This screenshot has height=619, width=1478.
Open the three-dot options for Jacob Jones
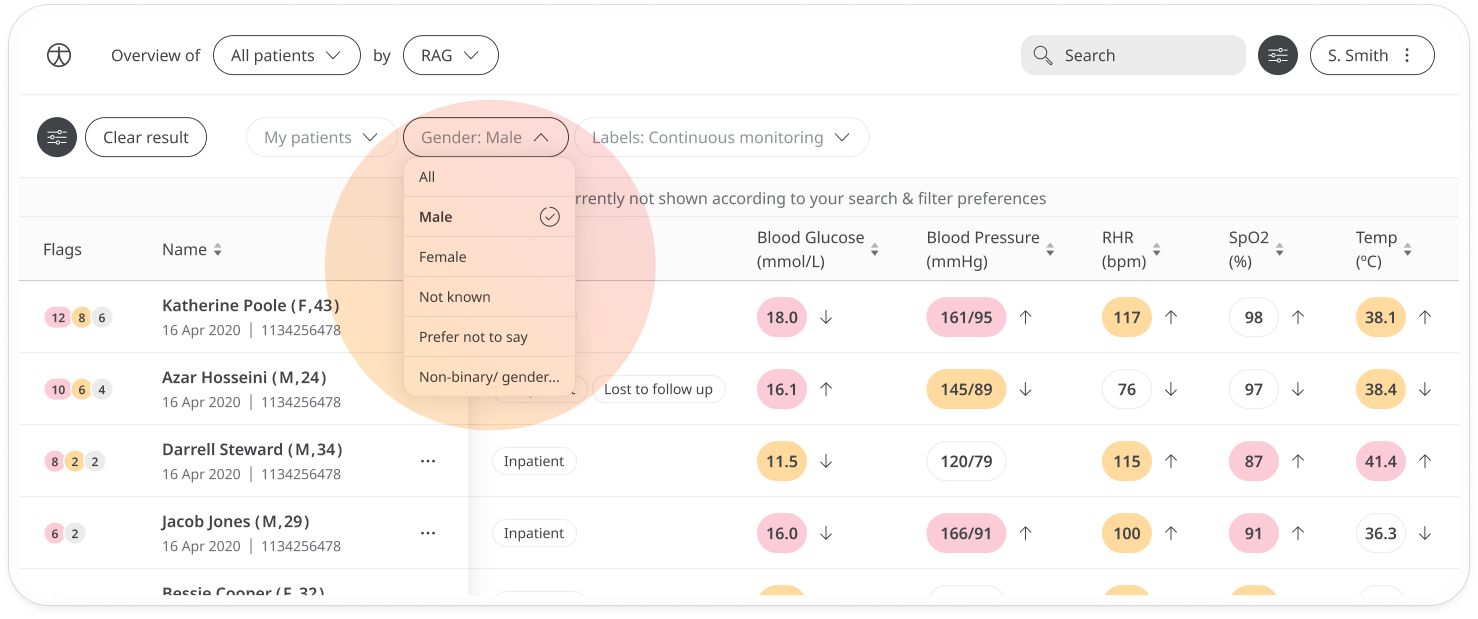(428, 533)
